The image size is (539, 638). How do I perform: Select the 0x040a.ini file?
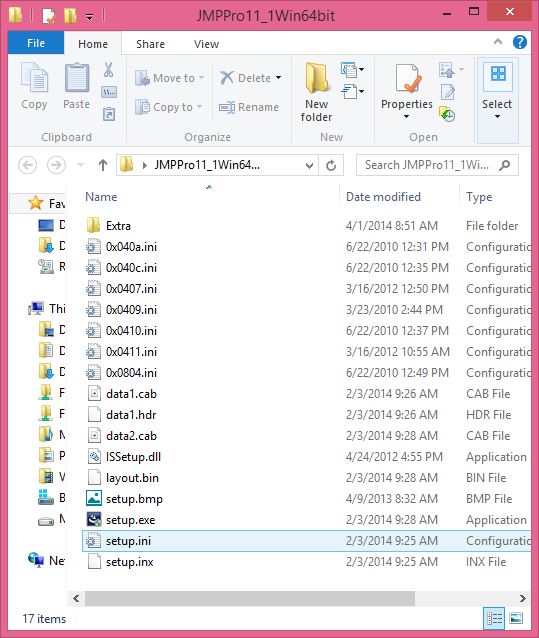tap(306, 247)
